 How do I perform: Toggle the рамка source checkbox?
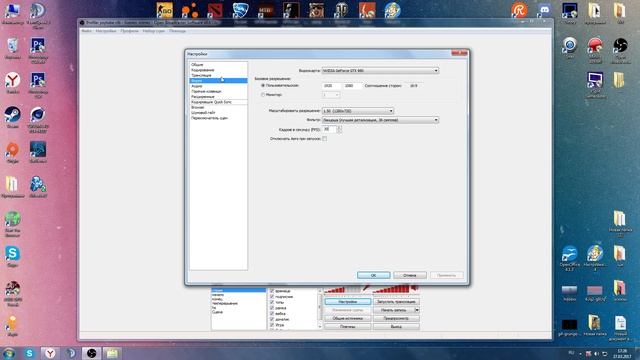pos(272,308)
